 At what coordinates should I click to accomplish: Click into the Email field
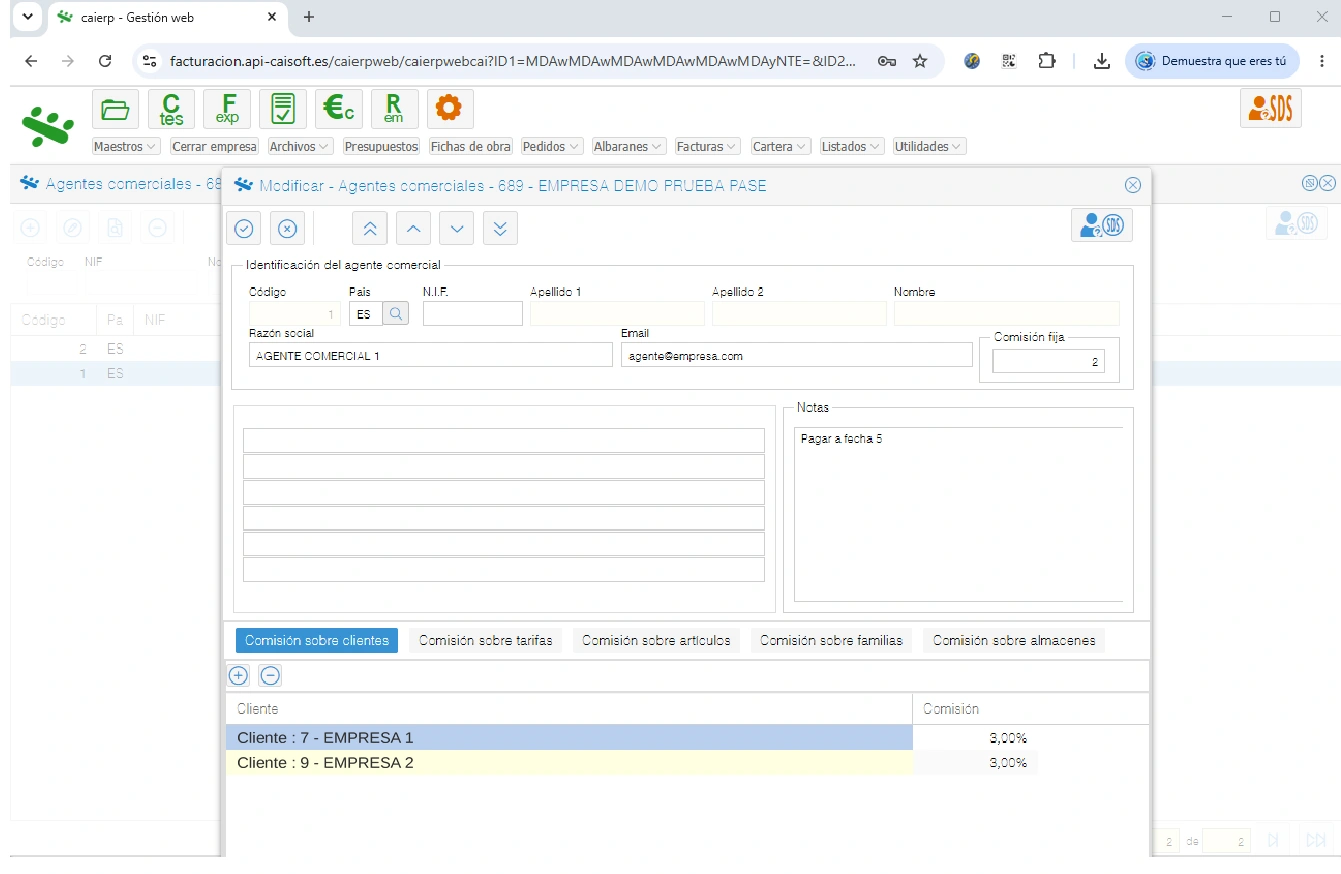[x=797, y=355]
